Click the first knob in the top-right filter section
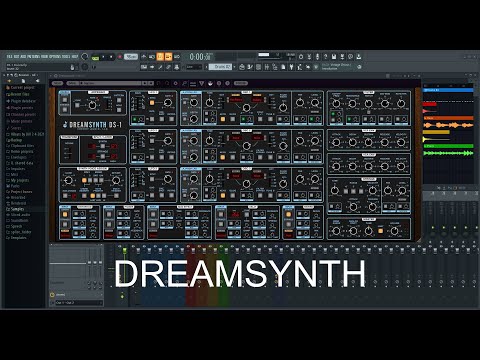The width and height of the screenshot is (480, 360). point(336,103)
